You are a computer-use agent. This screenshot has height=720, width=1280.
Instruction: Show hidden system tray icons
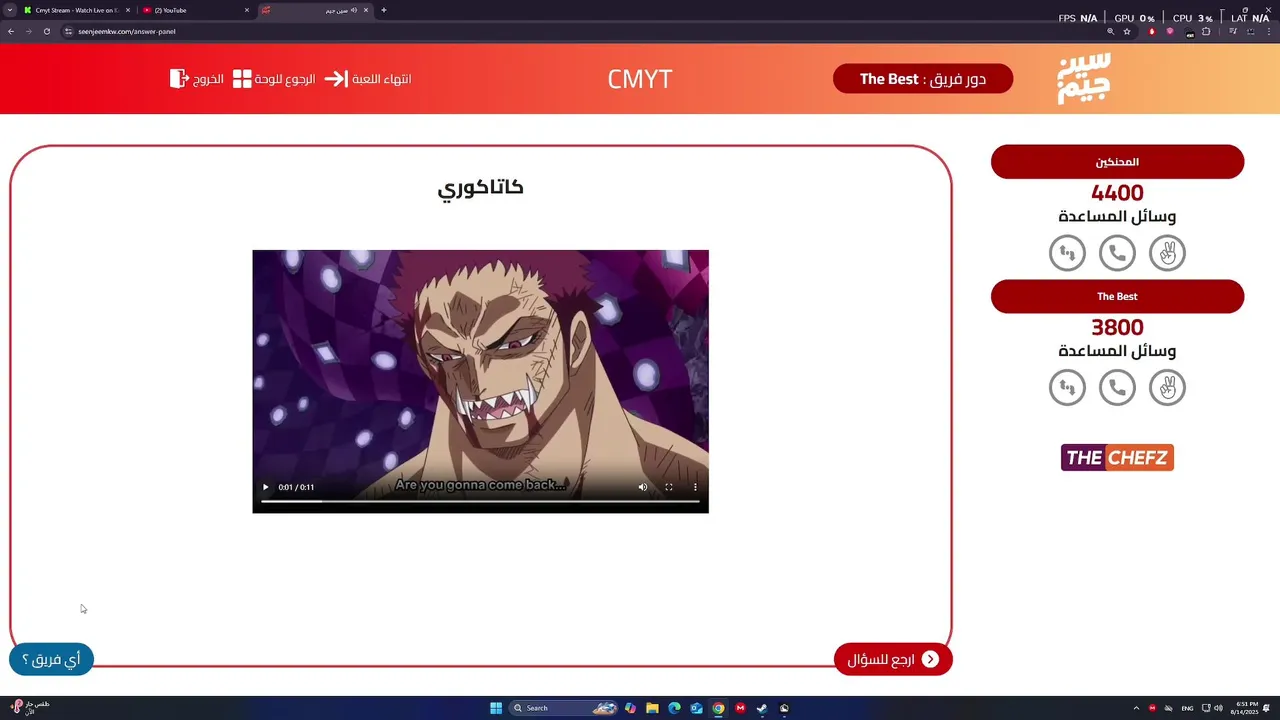pyautogui.click(x=1136, y=708)
